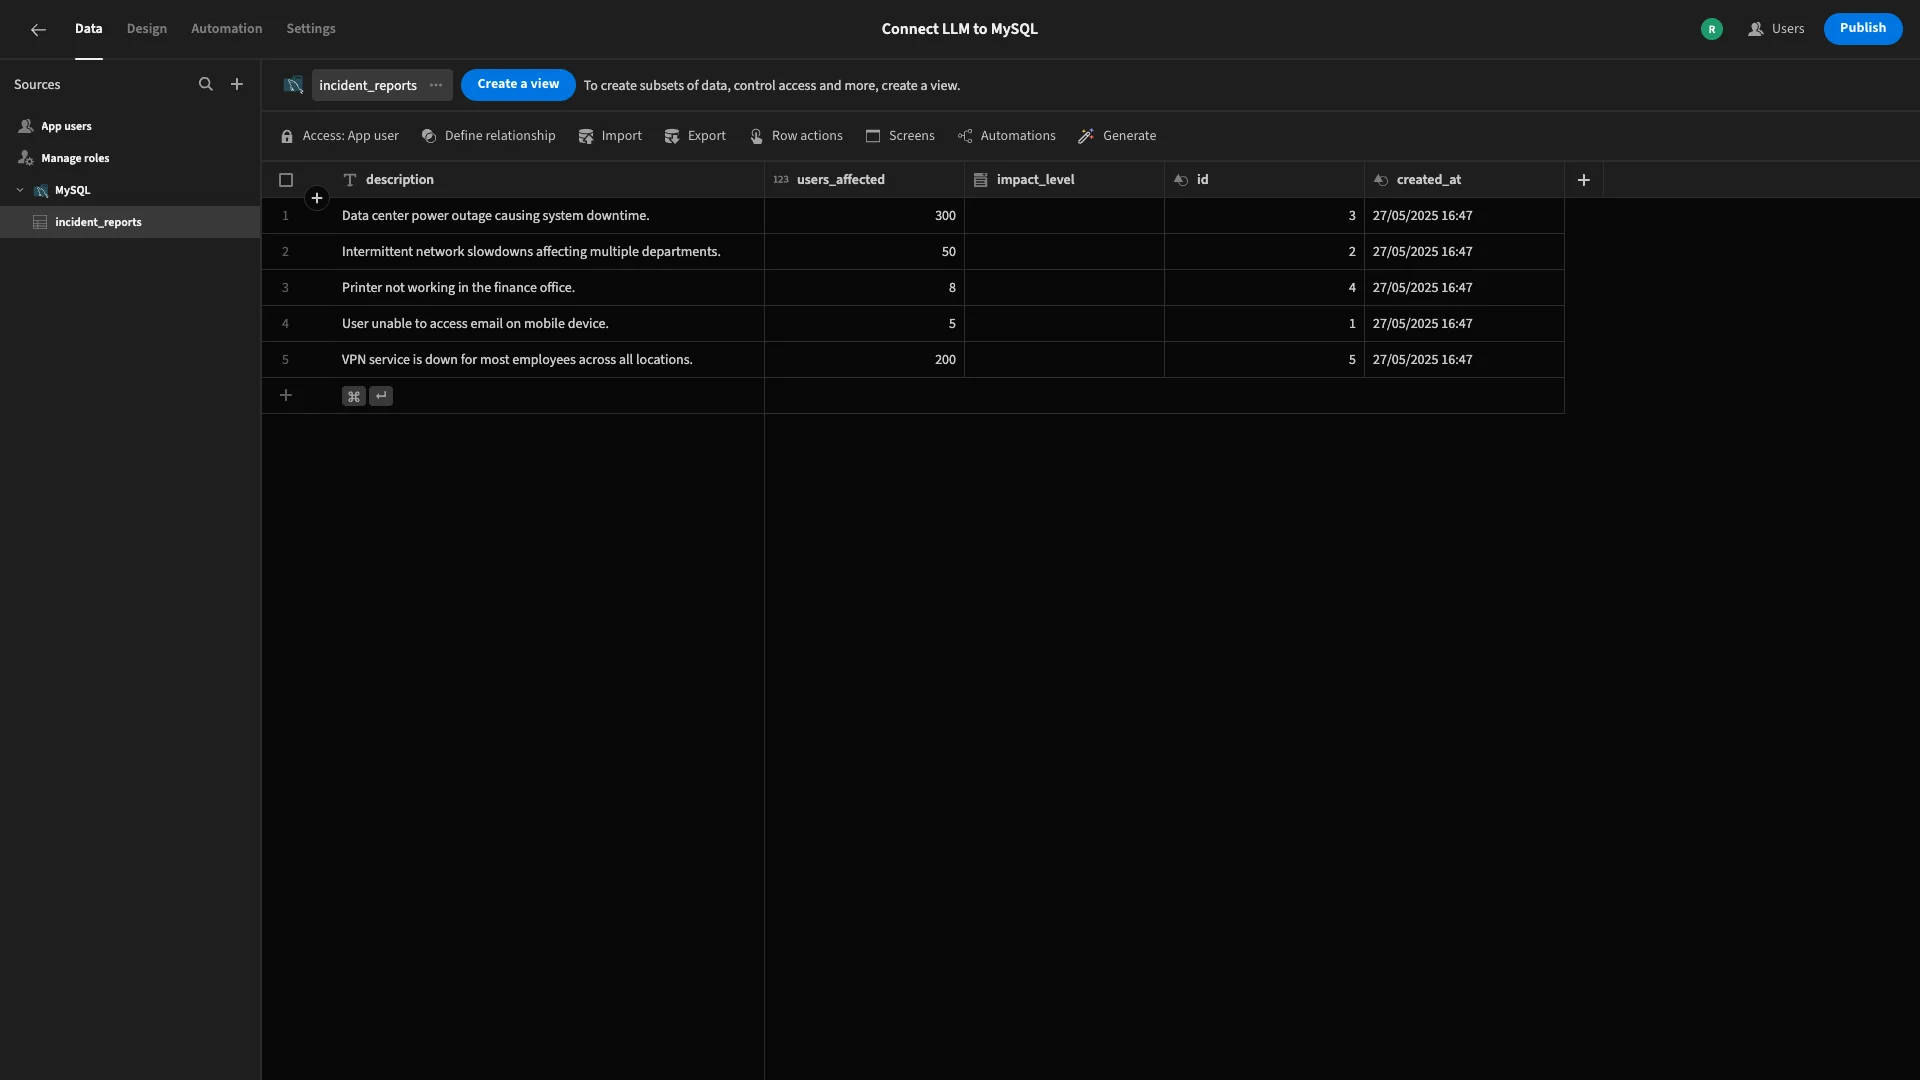Image resolution: width=1920 pixels, height=1080 pixels.
Task: Click the App users icon in sidebar
Action: (26, 127)
